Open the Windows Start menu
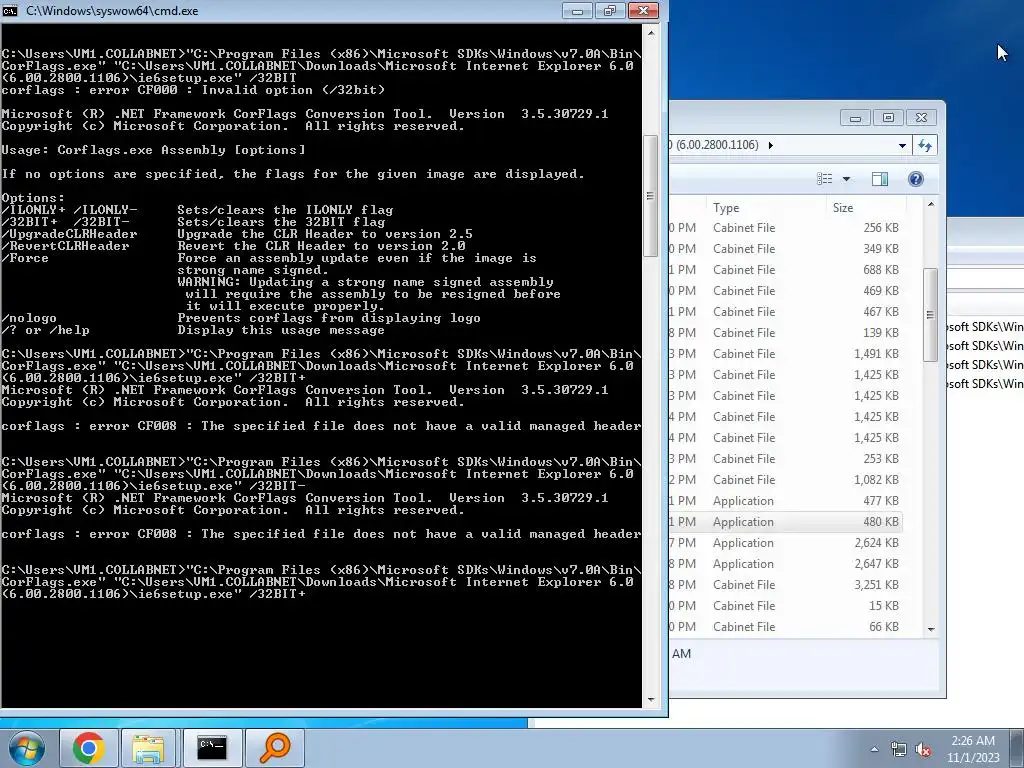The image size is (1024, 768). [26, 748]
